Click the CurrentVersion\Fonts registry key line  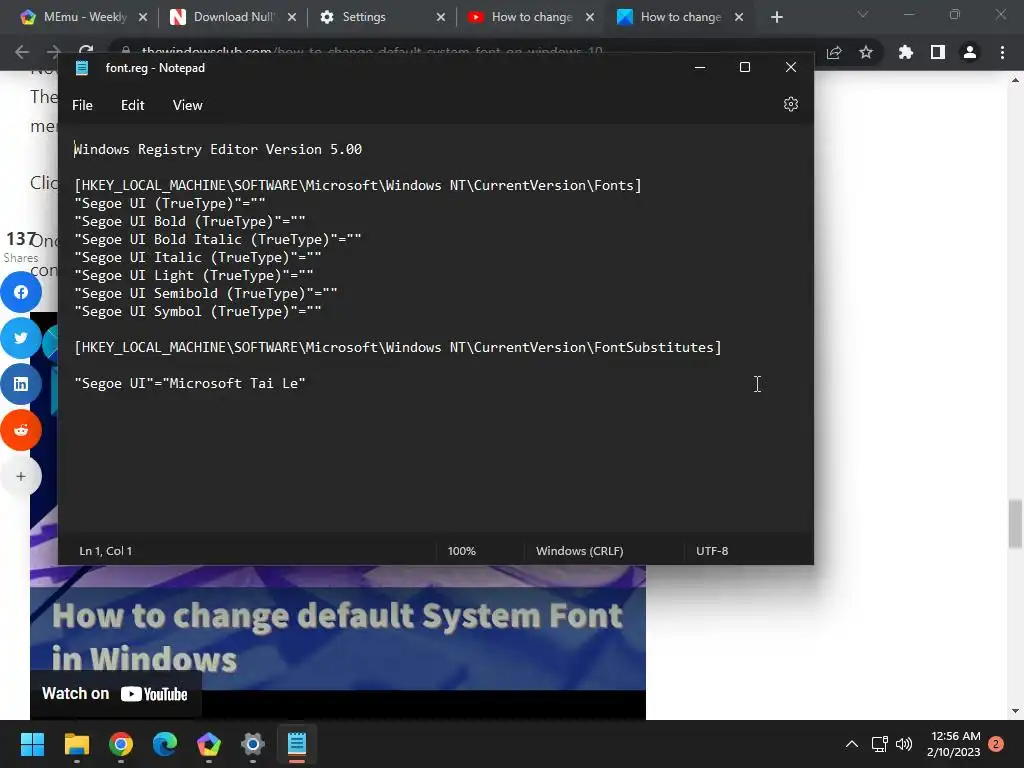click(358, 185)
